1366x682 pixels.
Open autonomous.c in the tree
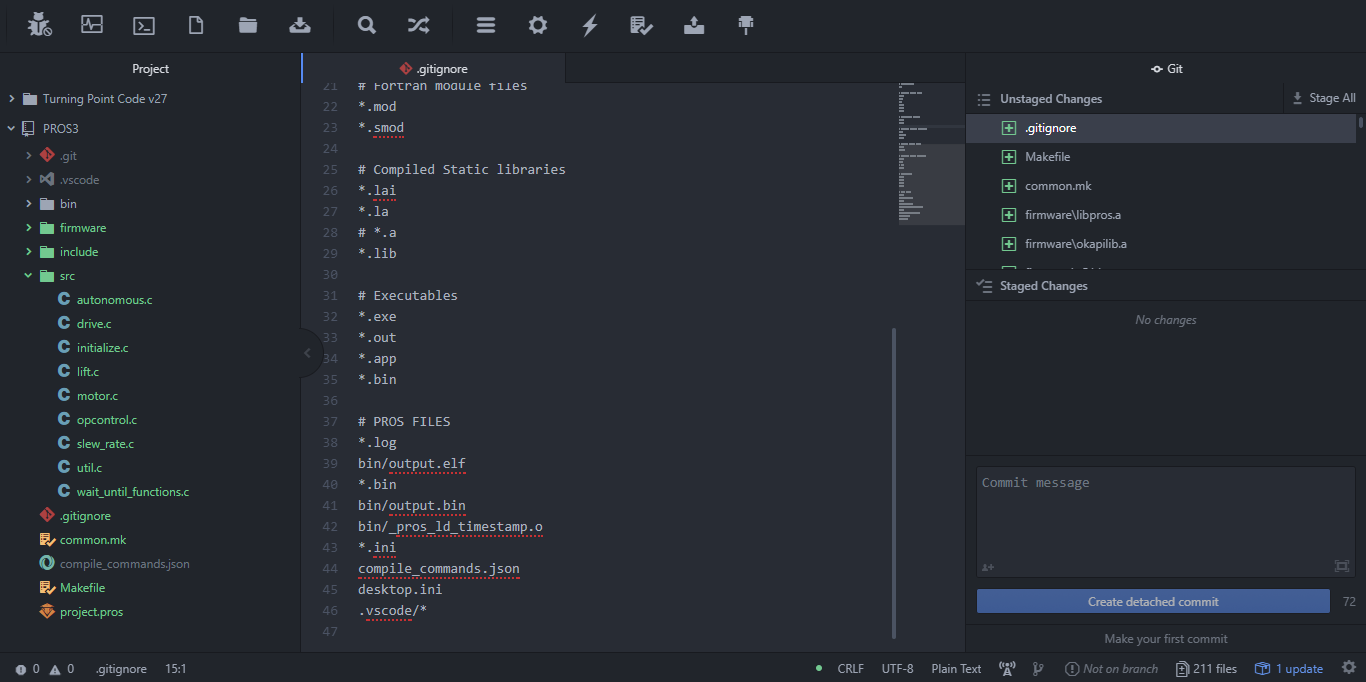coord(114,300)
